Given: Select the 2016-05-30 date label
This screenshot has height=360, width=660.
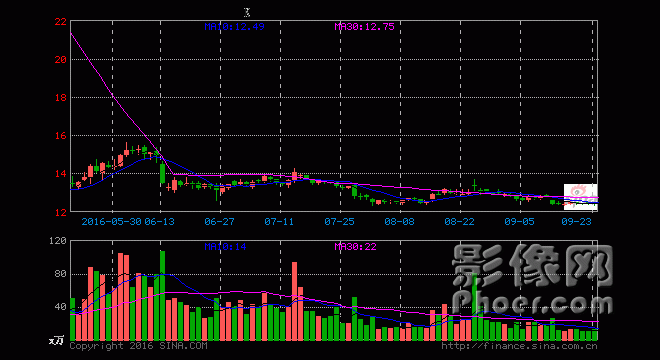Looking at the screenshot, I should 112,221.
